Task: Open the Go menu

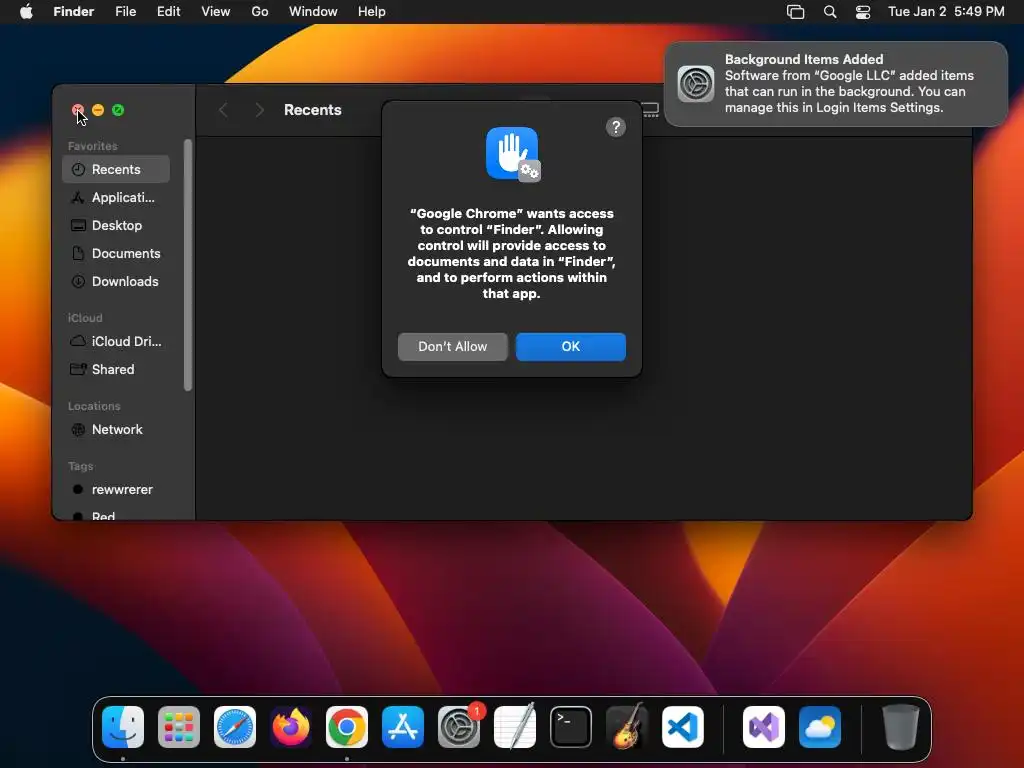Action: (260, 12)
